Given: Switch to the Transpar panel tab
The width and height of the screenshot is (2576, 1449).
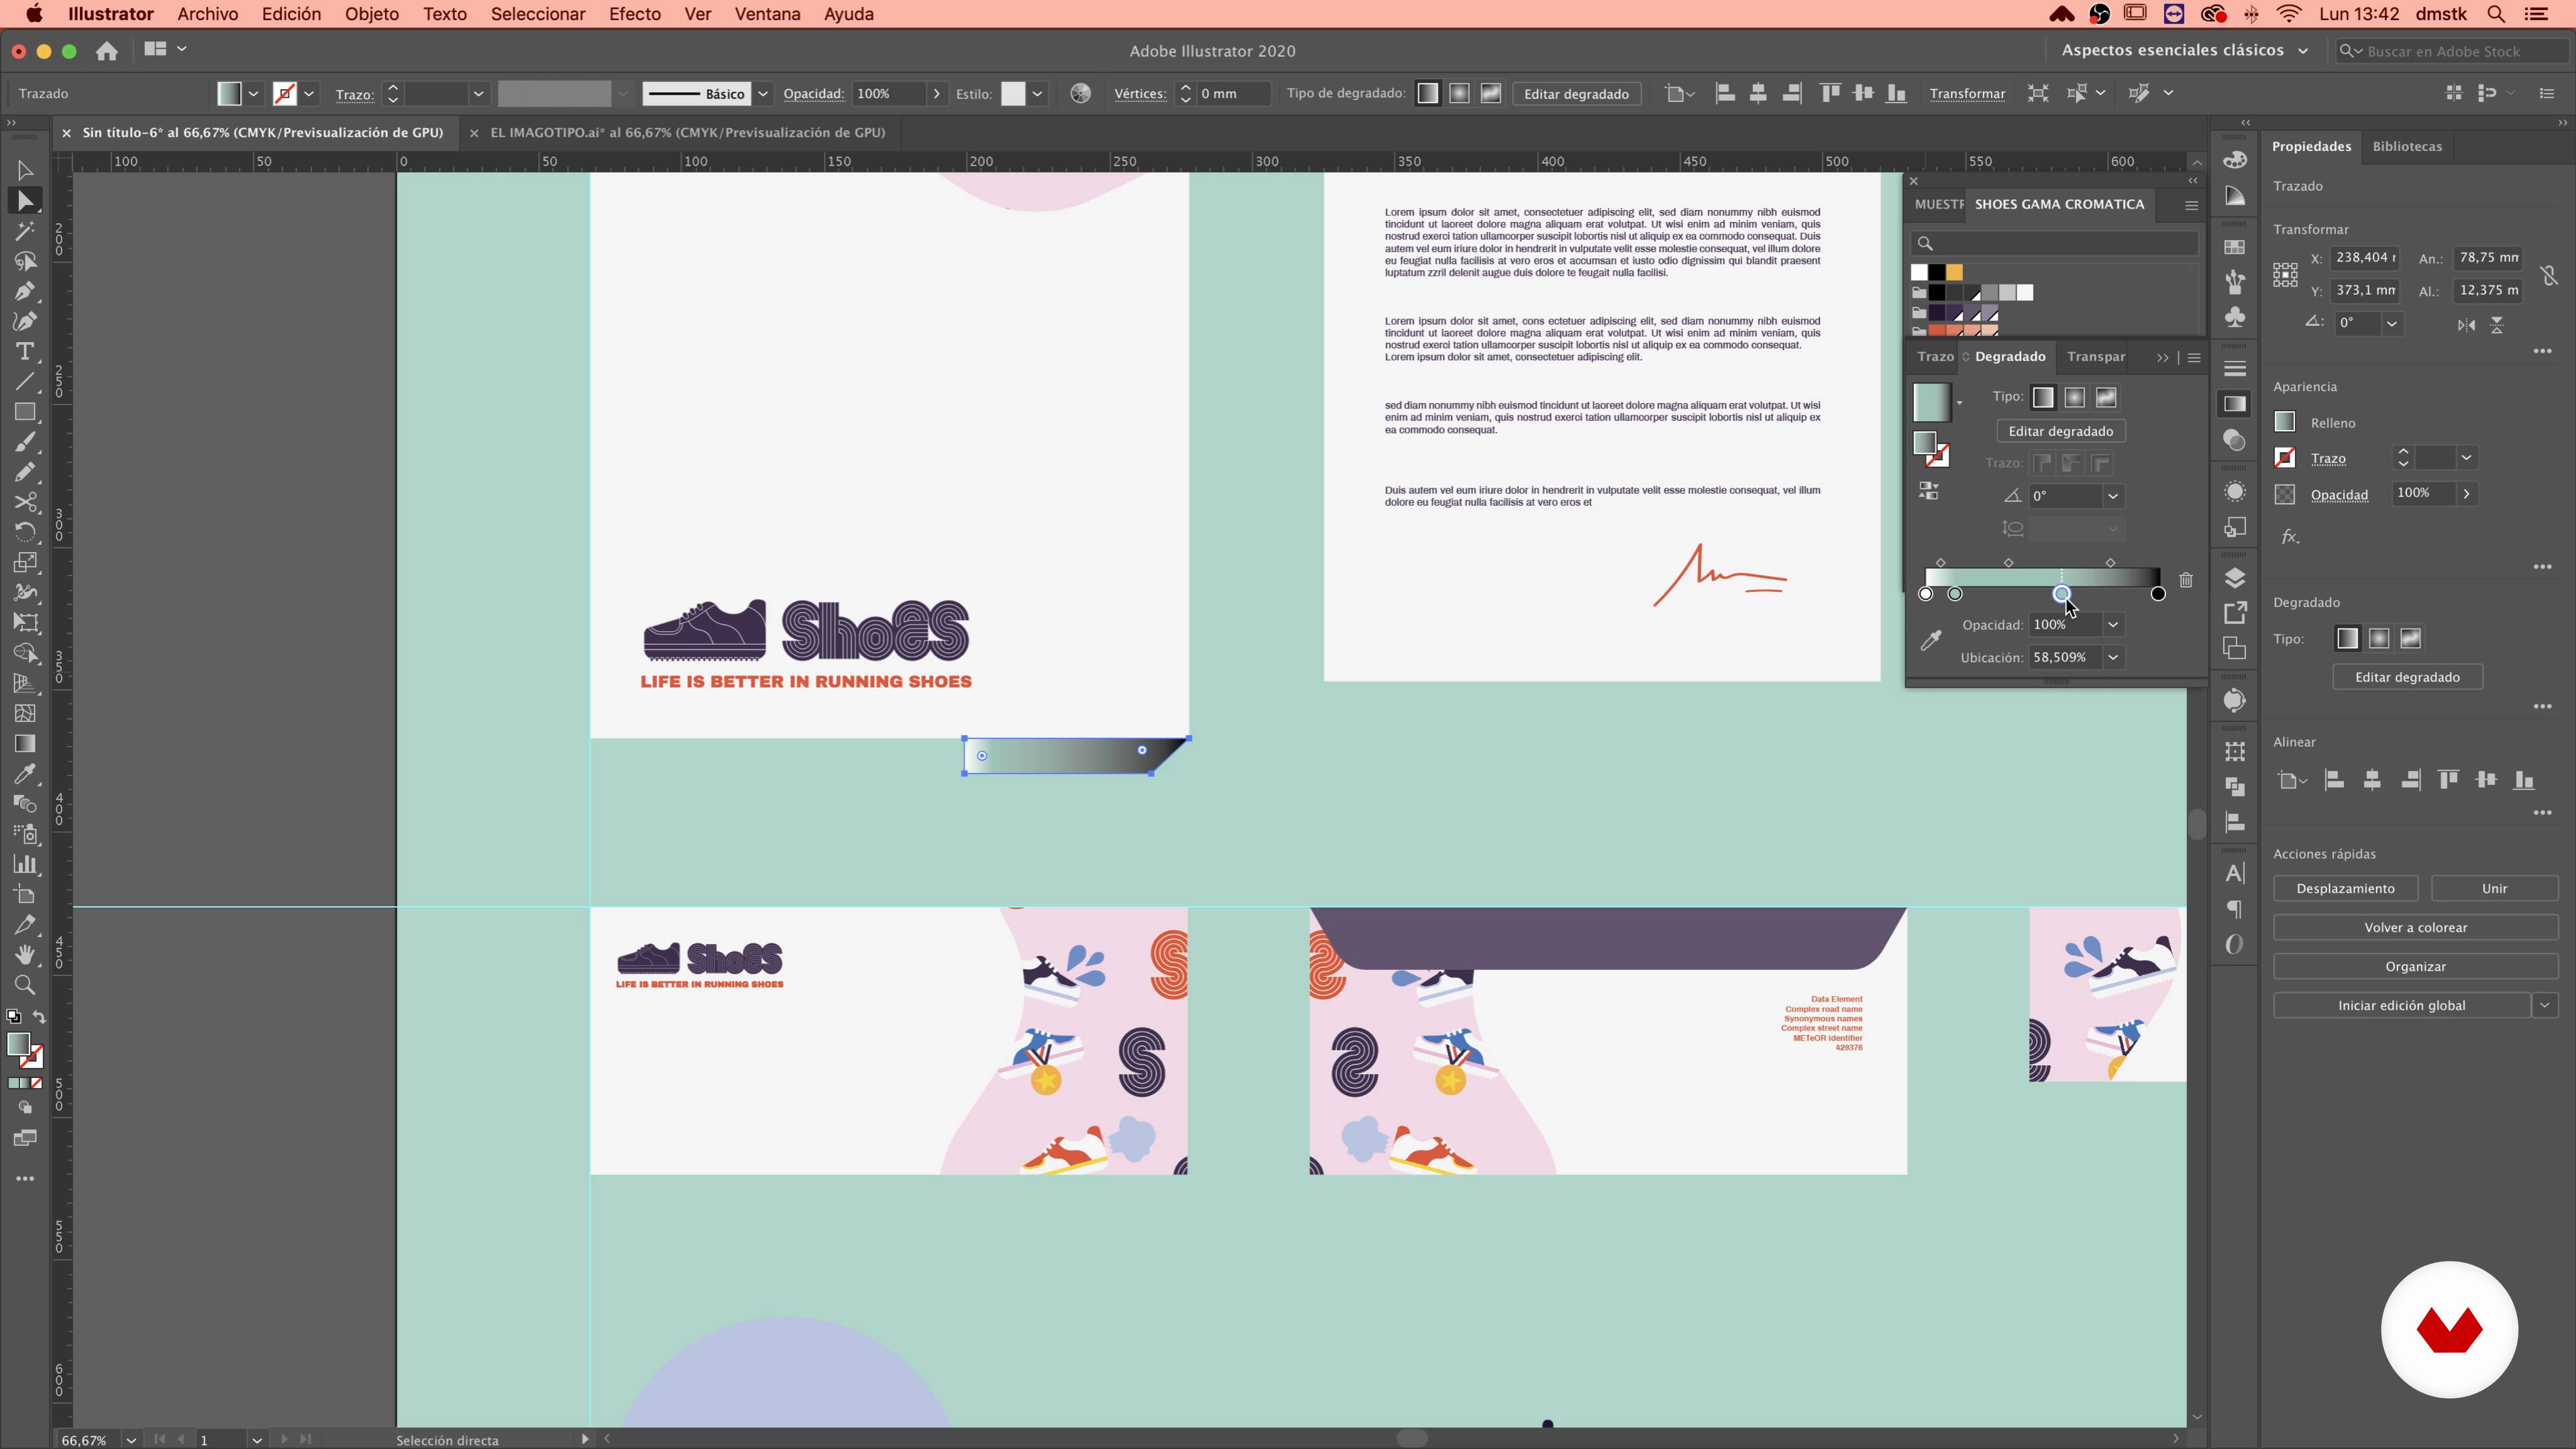Looking at the screenshot, I should click(2096, 356).
